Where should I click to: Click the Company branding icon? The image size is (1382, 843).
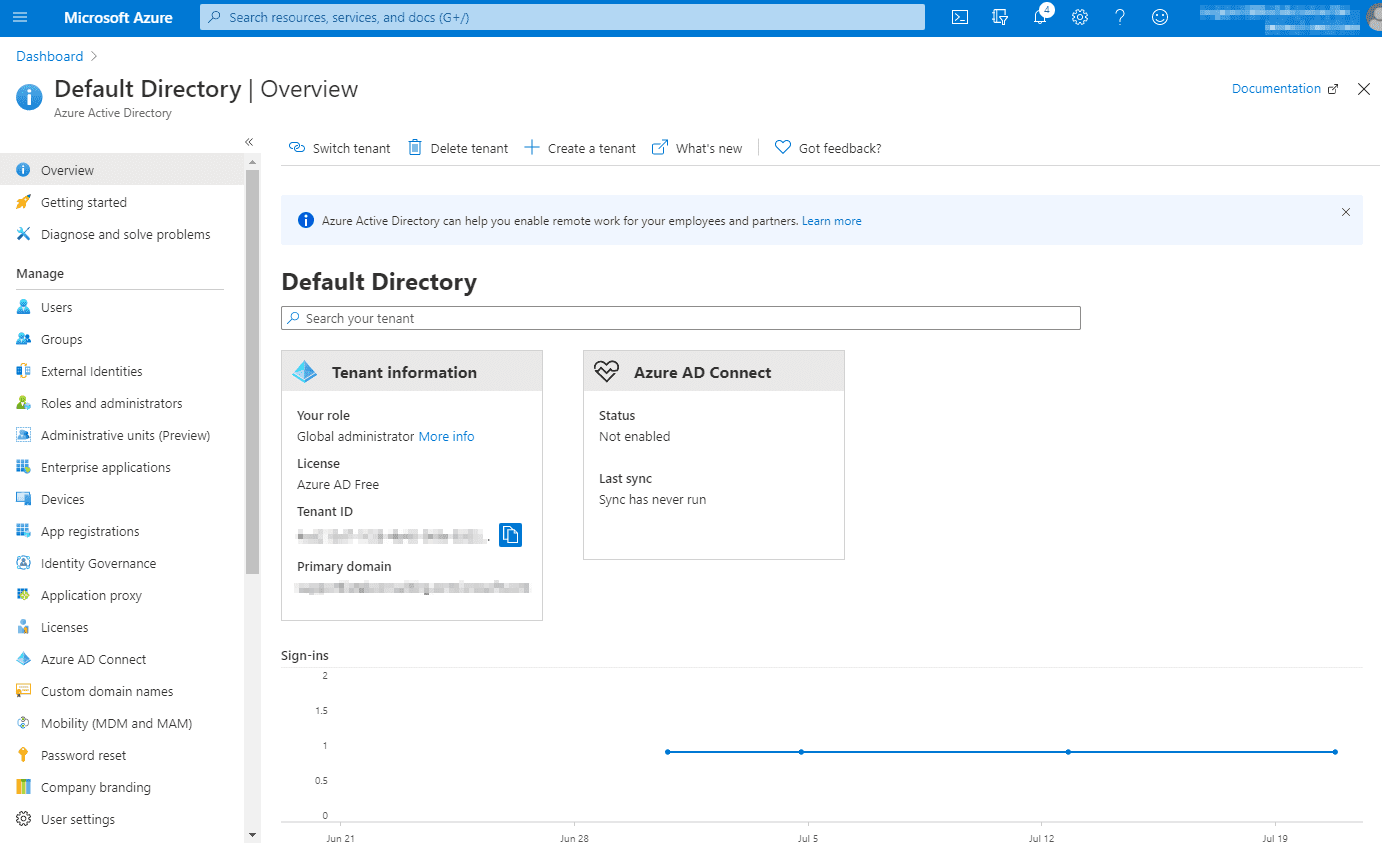(23, 787)
